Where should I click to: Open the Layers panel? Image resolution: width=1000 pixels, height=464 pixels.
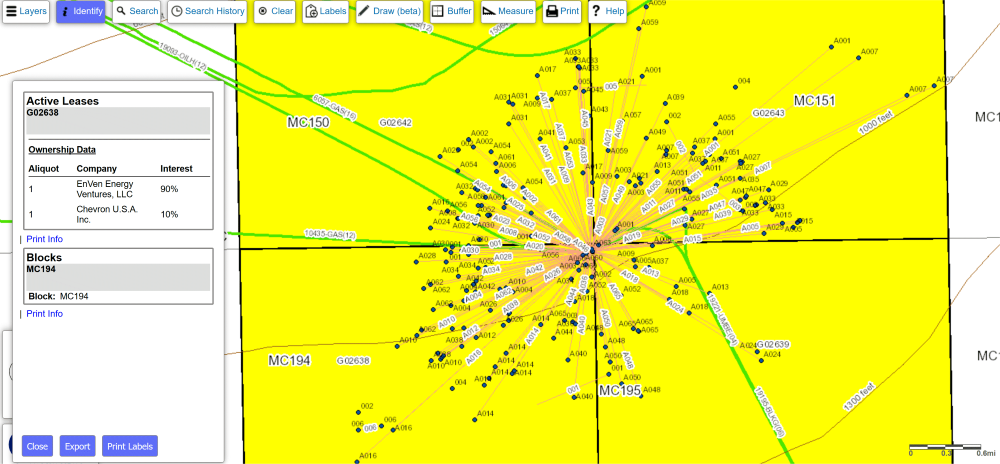click(26, 11)
